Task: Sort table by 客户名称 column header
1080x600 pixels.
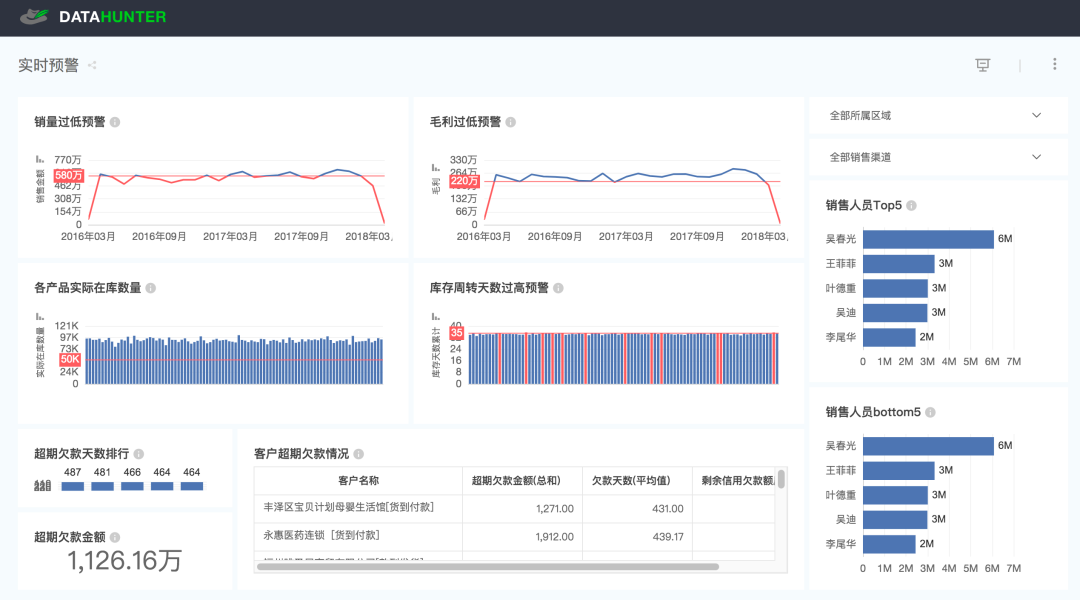Action: click(x=358, y=481)
